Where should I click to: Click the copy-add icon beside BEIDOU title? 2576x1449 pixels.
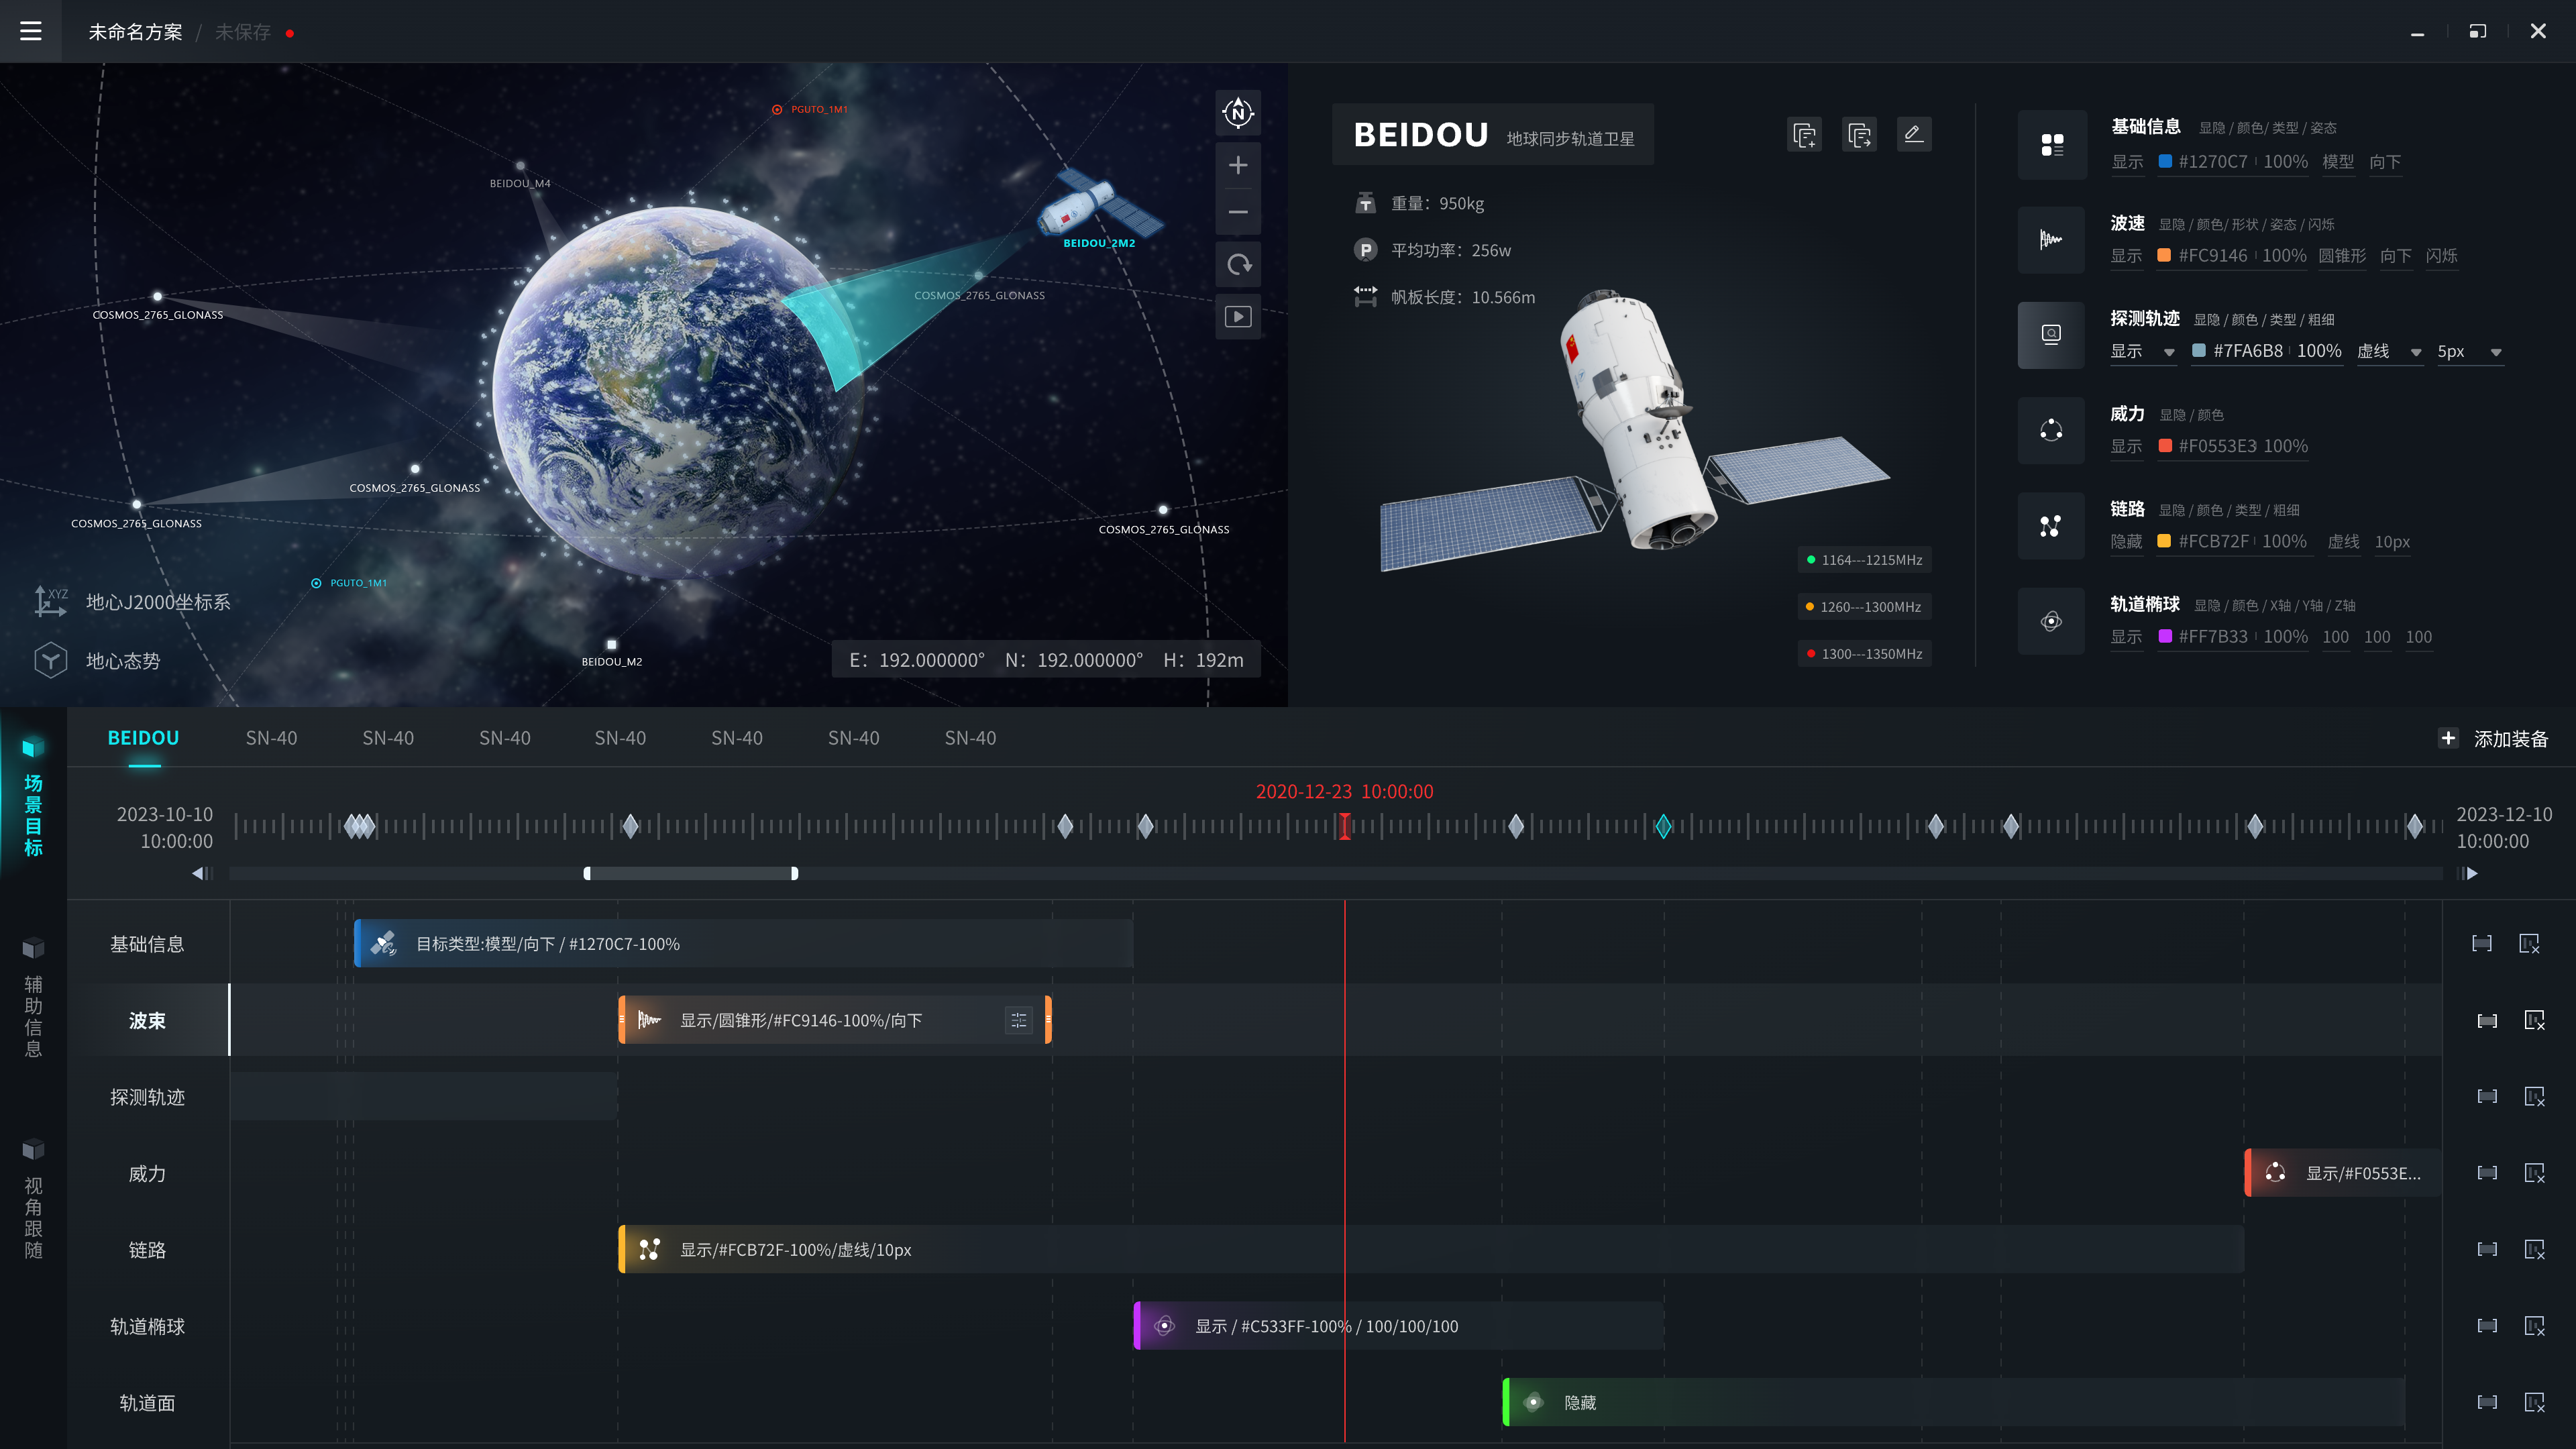(x=1804, y=135)
